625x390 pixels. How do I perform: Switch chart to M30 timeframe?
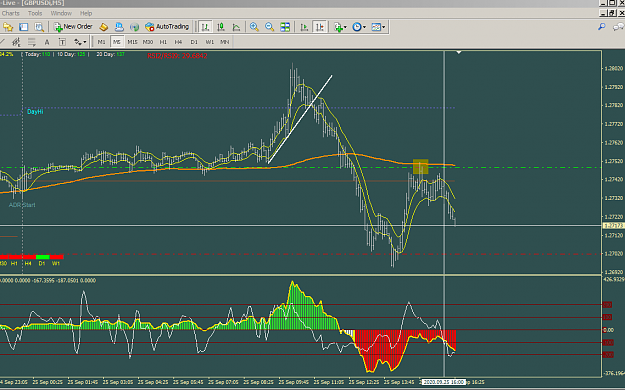pyautogui.click(x=147, y=42)
